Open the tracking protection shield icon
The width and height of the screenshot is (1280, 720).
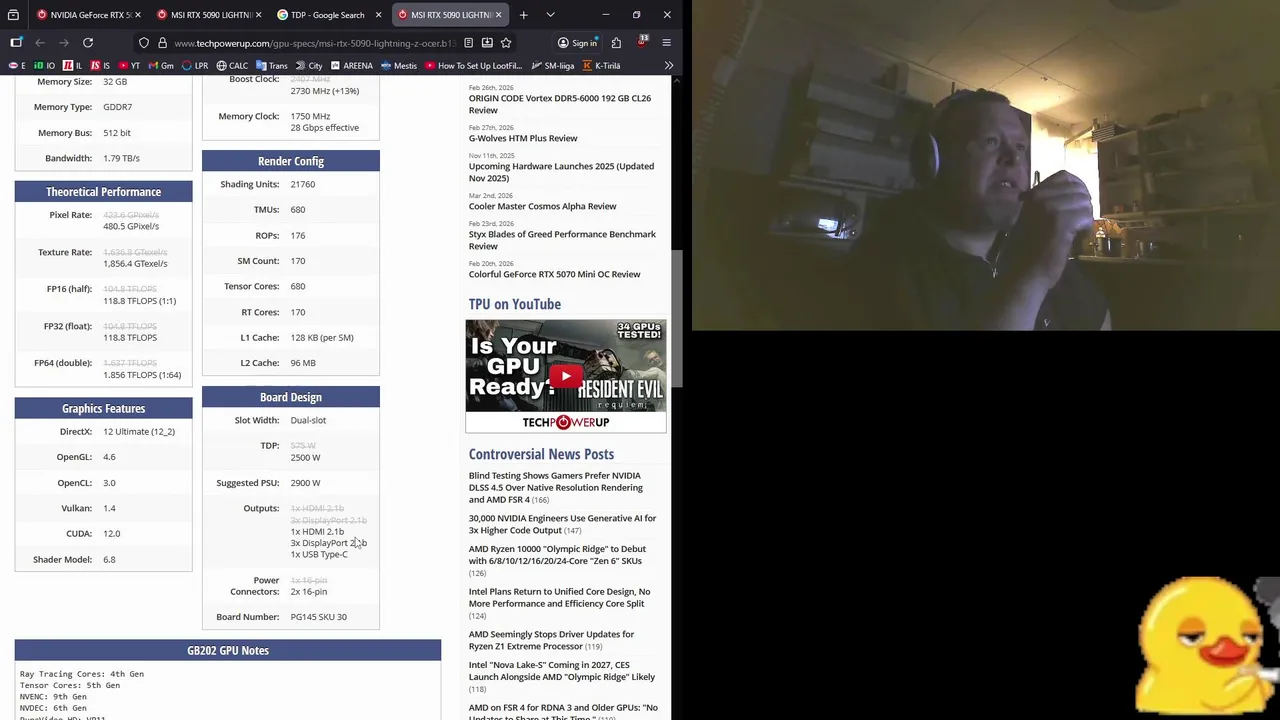point(144,43)
